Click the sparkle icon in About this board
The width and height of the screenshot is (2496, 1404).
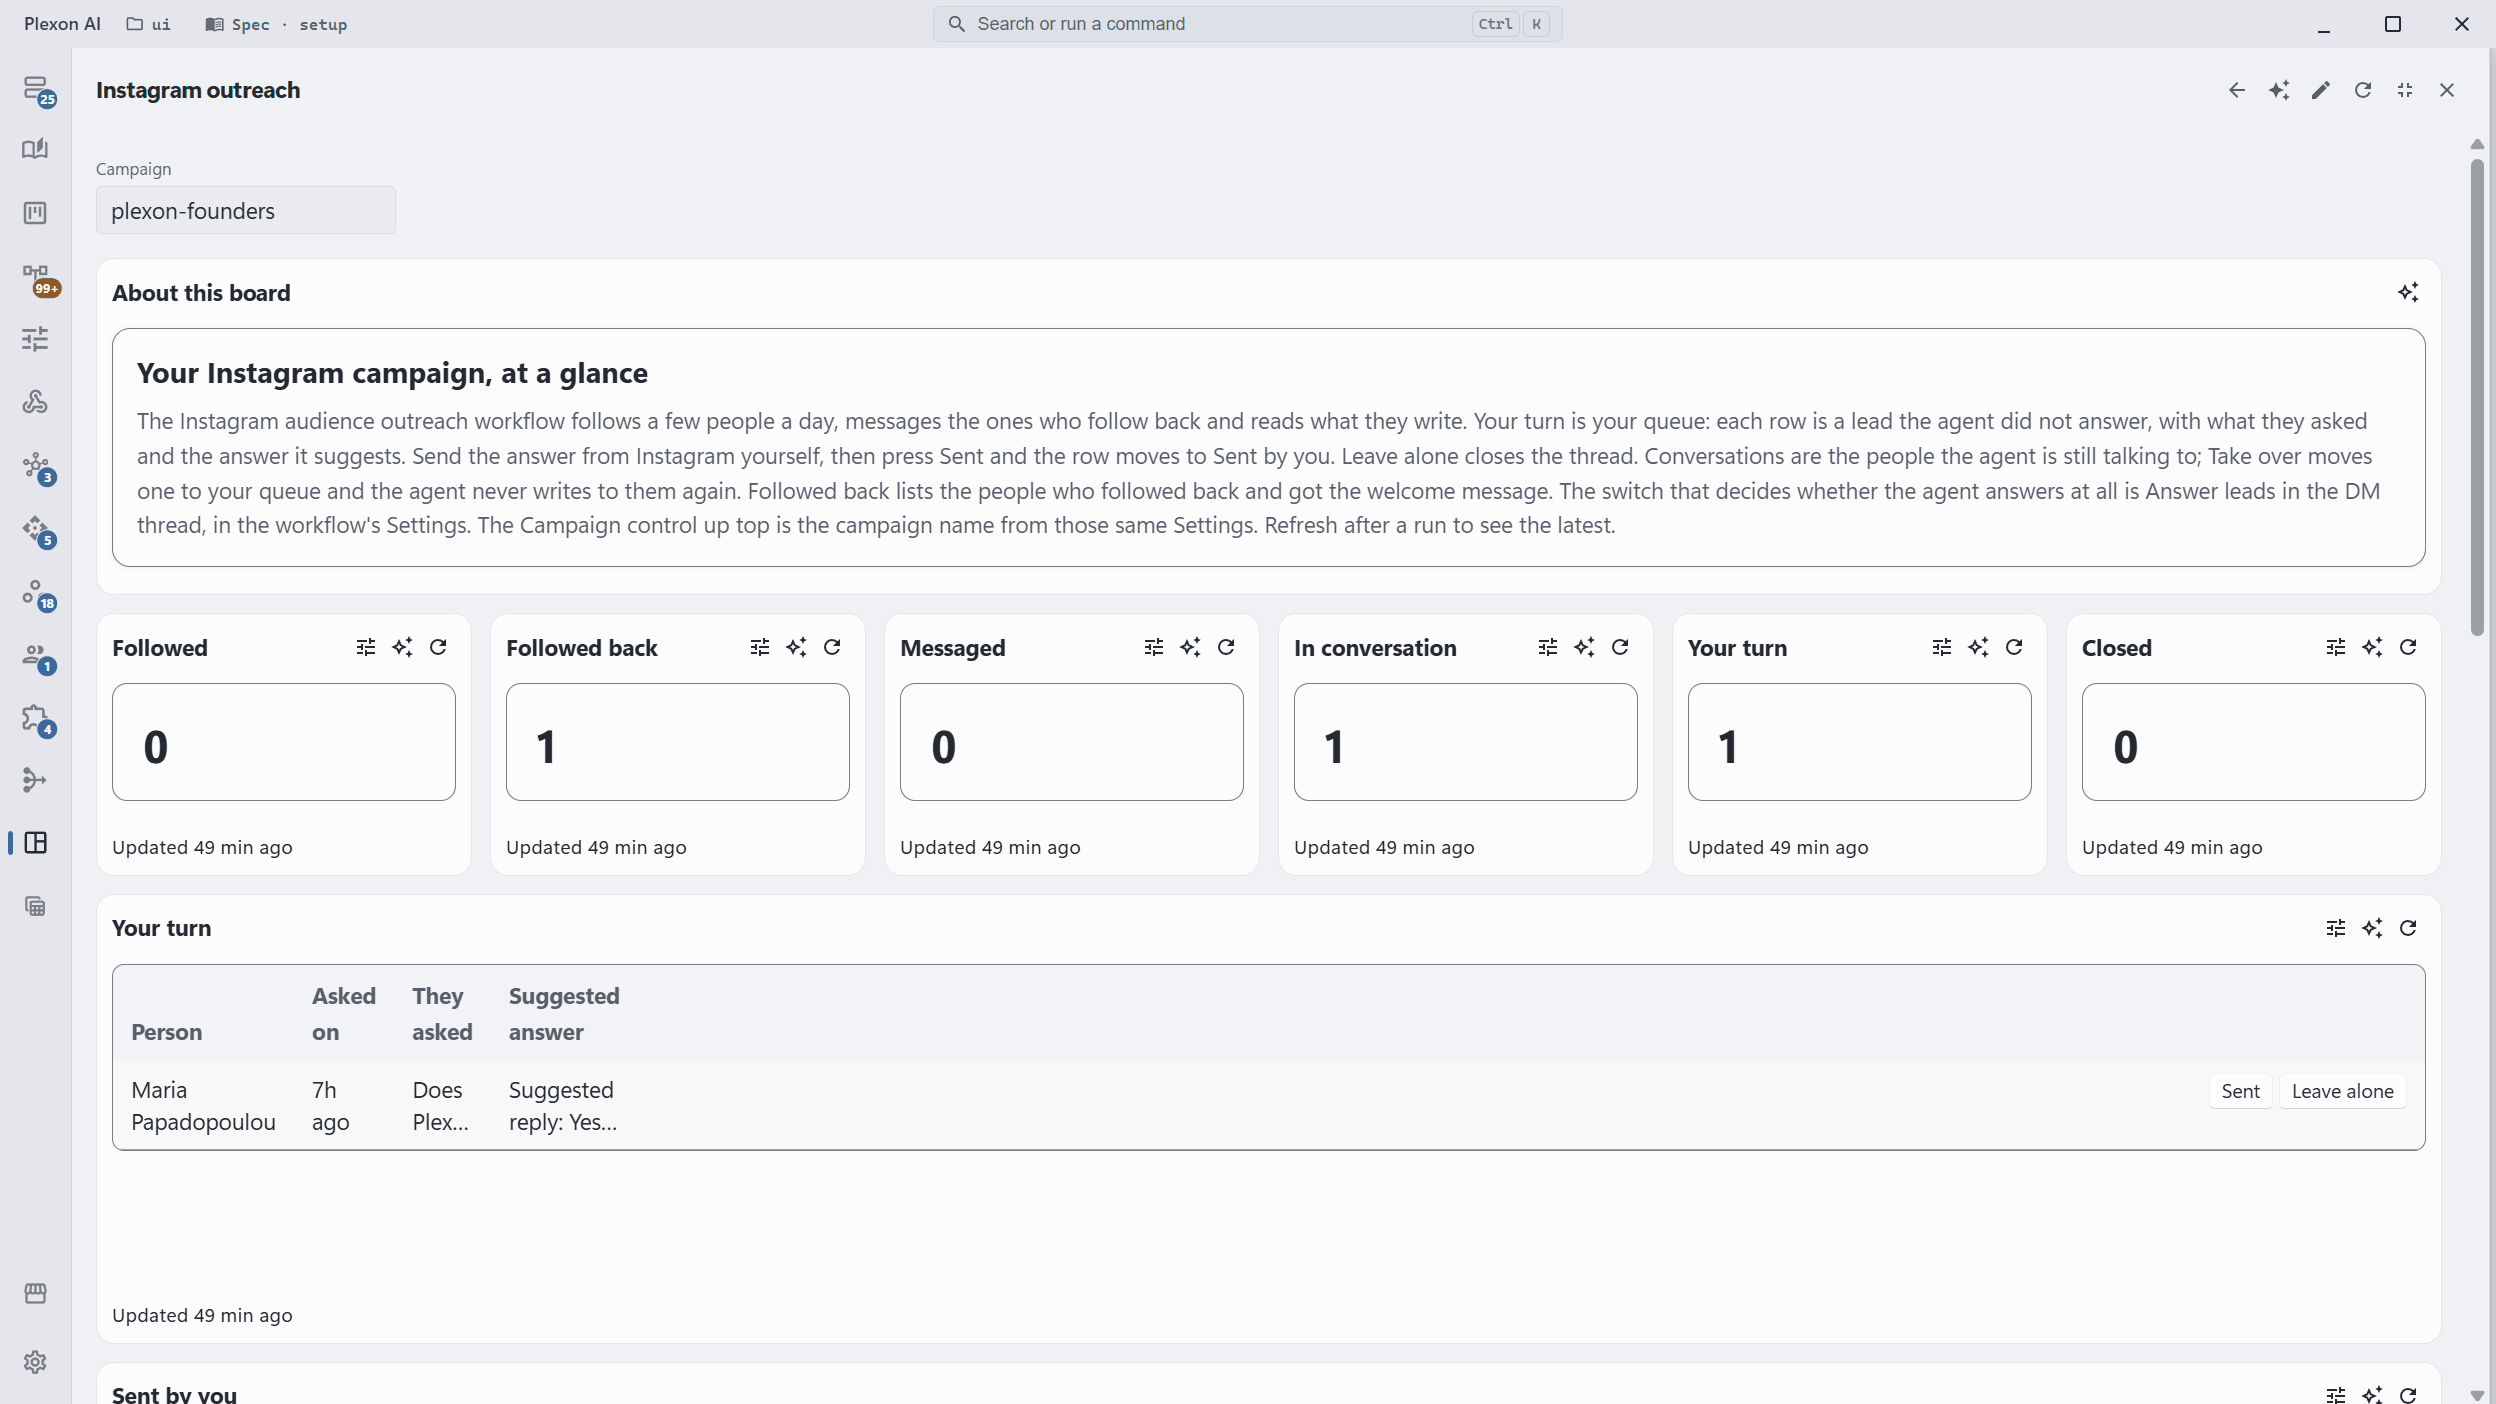(x=2408, y=293)
